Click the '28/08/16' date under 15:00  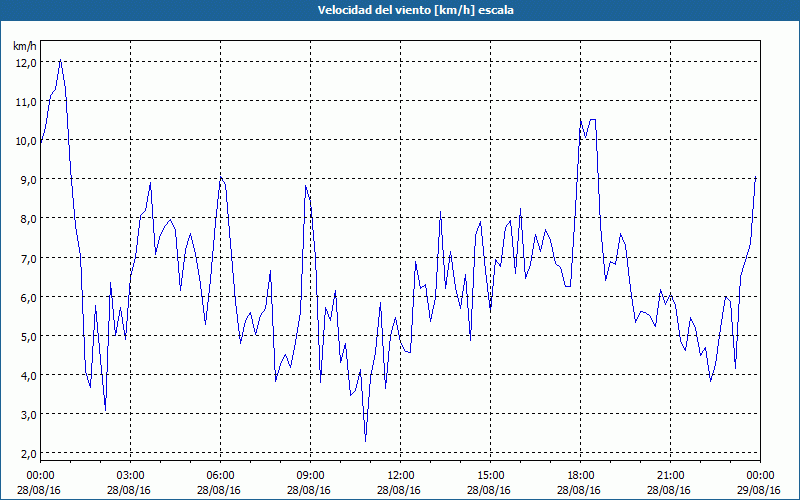(x=489, y=490)
